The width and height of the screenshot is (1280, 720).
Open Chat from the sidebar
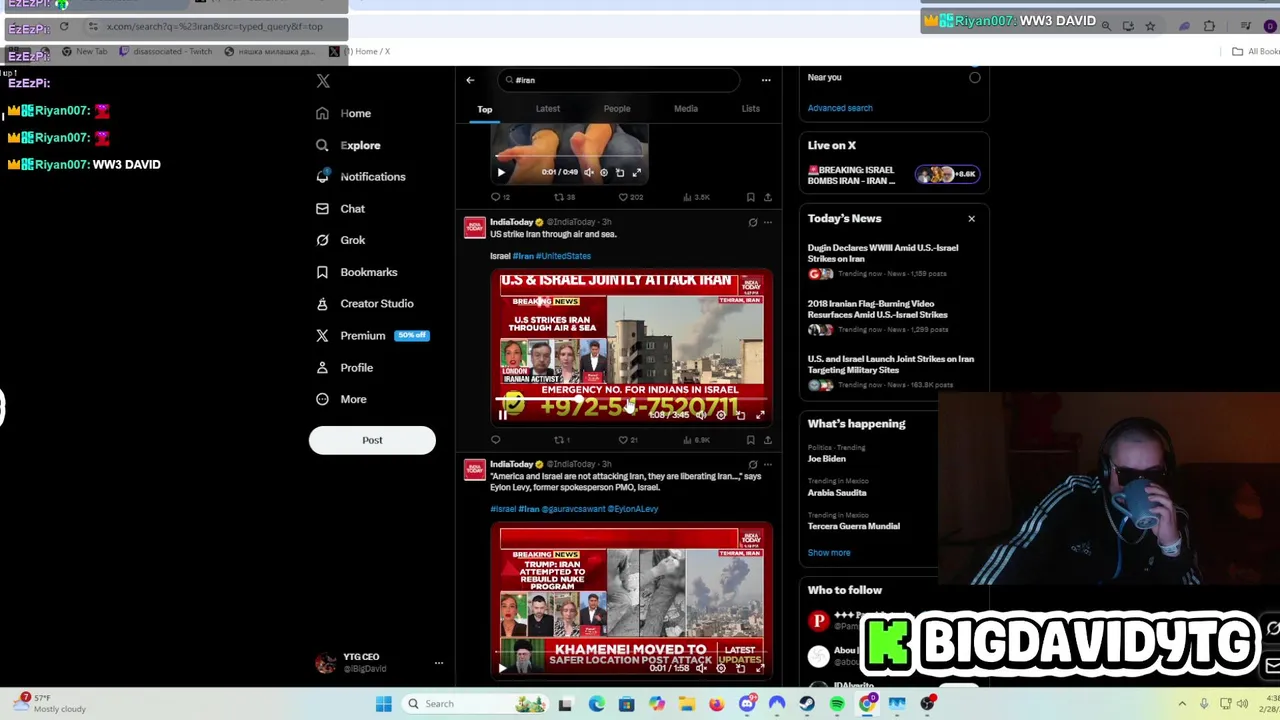point(340,209)
